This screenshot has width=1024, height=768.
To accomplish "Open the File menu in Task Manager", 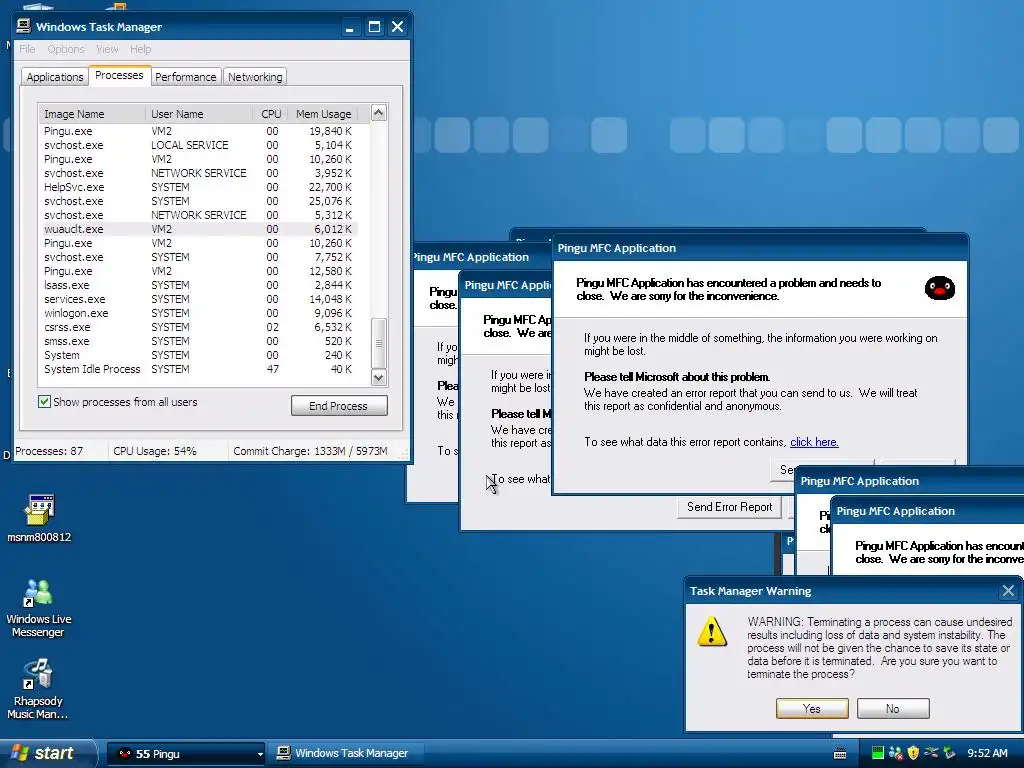I will [x=27, y=49].
